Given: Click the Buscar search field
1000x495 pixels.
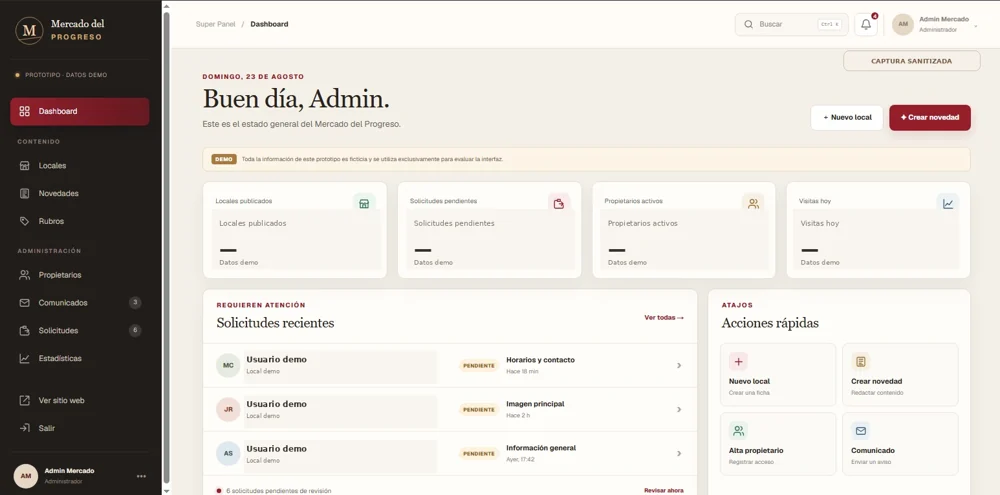Looking at the screenshot, I should (791, 24).
